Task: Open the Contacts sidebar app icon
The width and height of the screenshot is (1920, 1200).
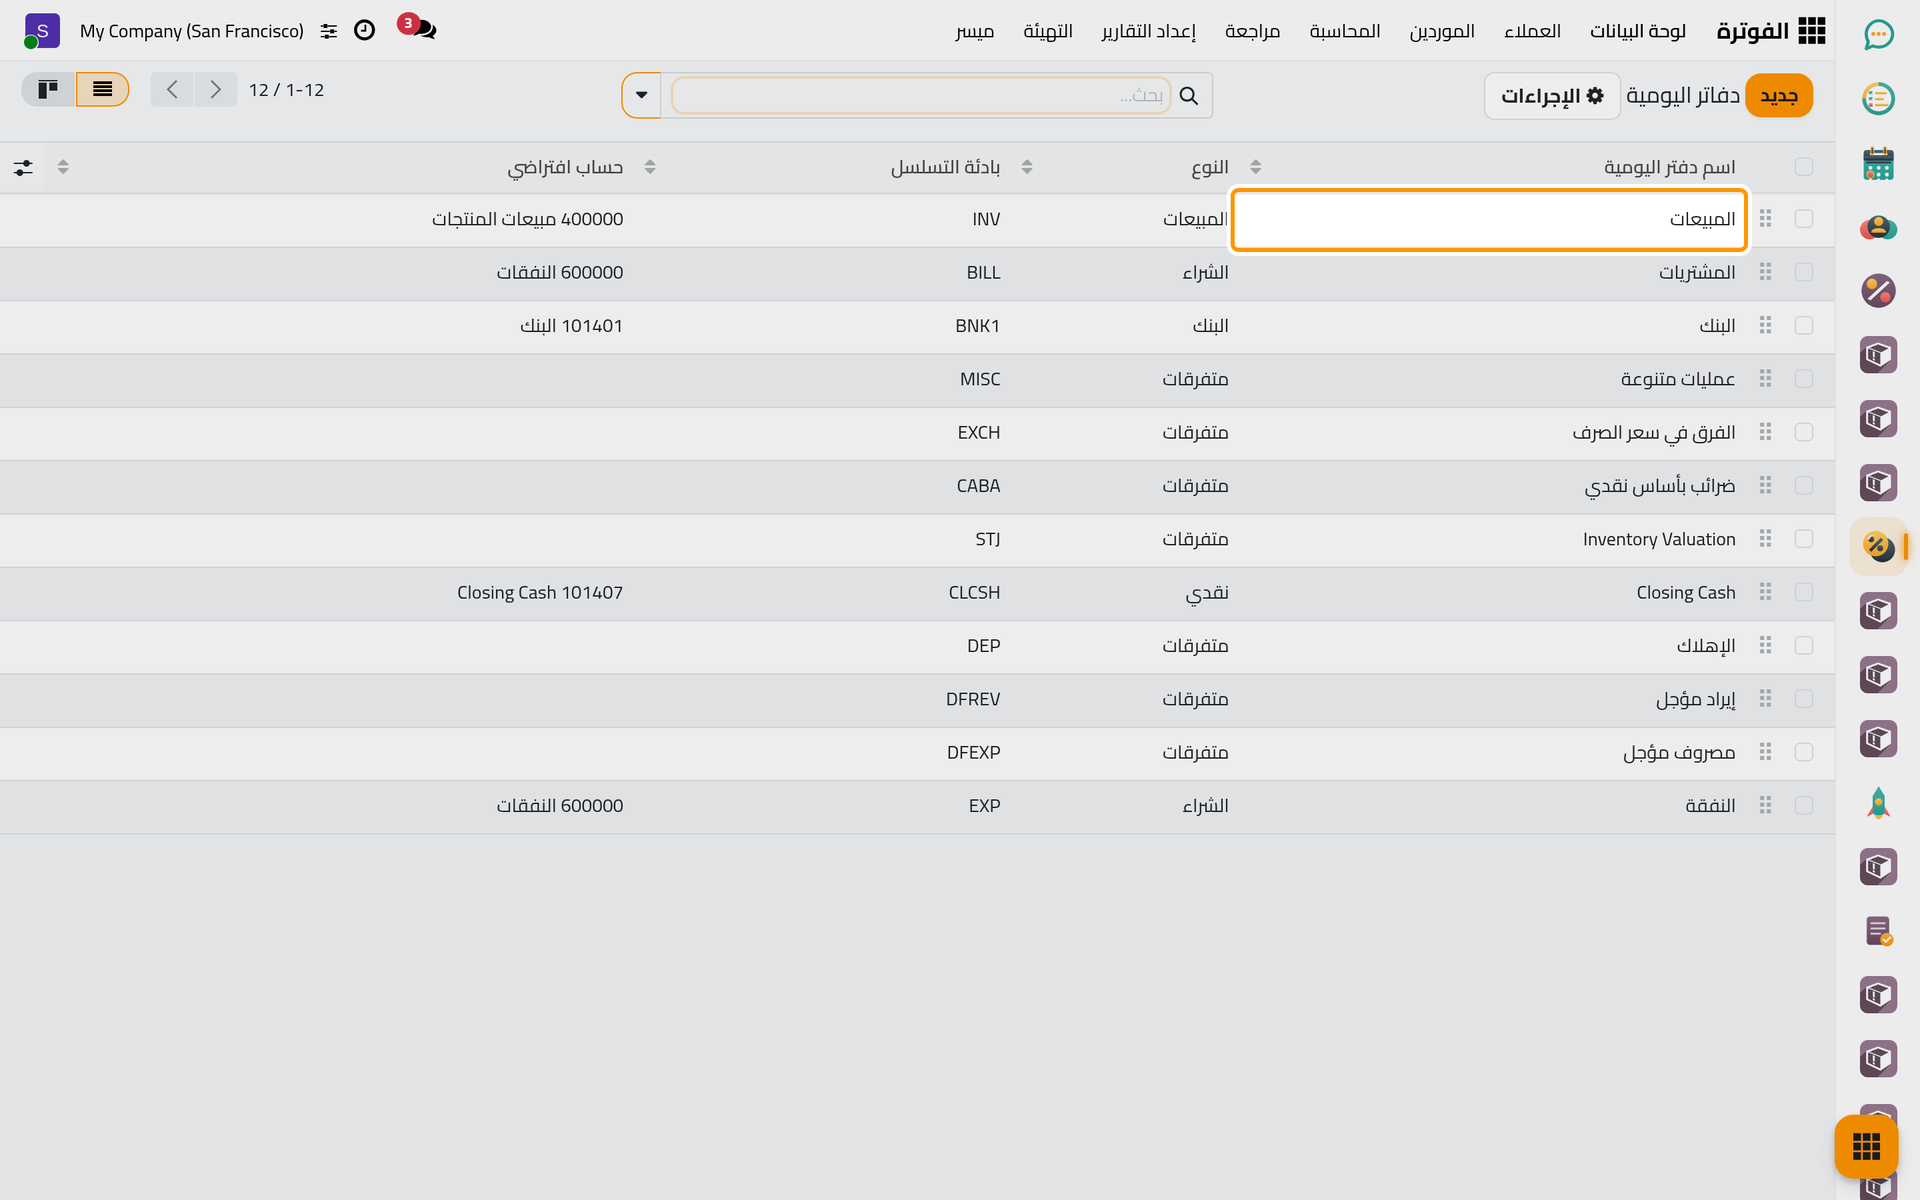Action: point(1878,227)
